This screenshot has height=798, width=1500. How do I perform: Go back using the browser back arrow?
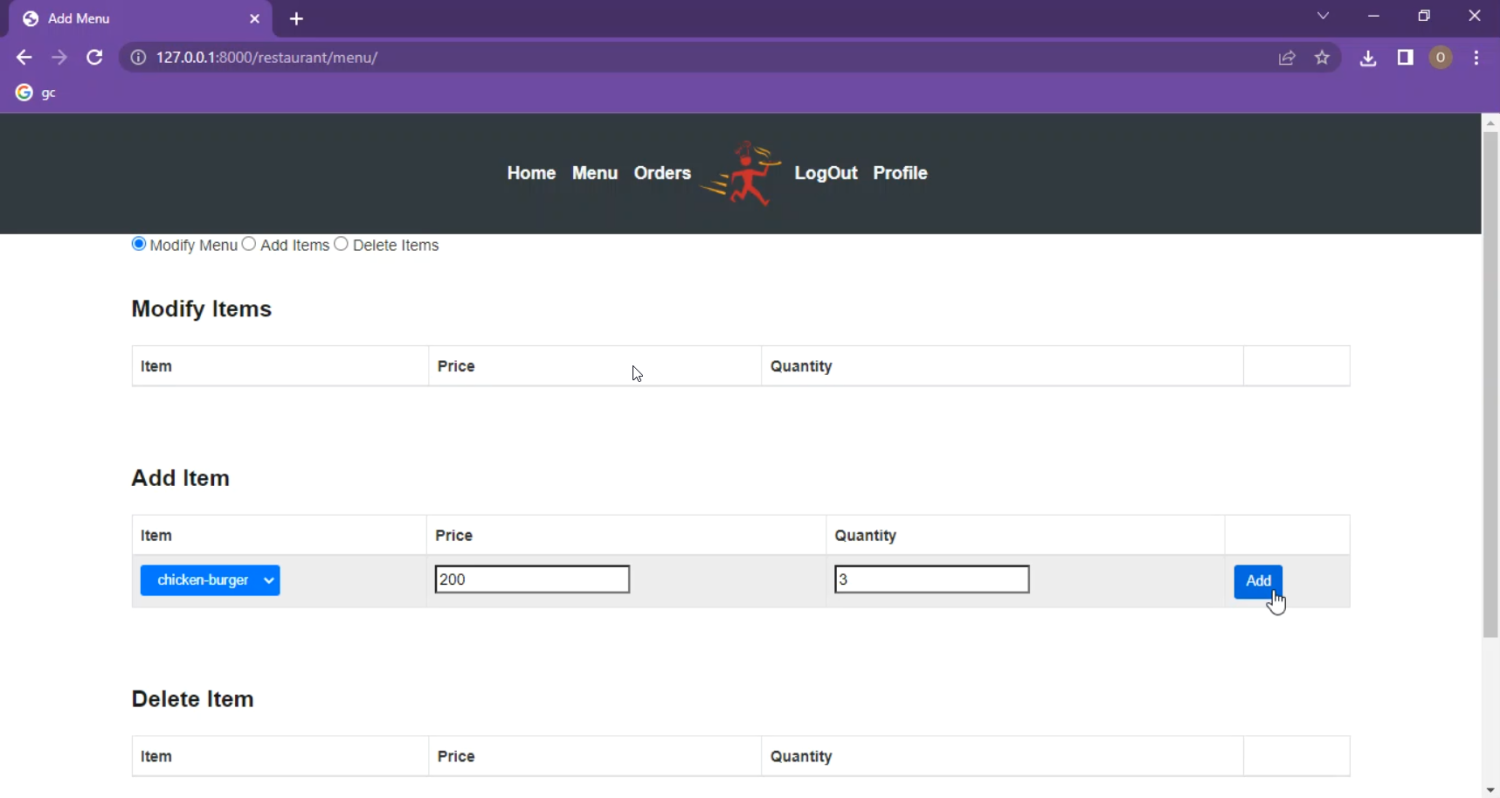coord(24,58)
